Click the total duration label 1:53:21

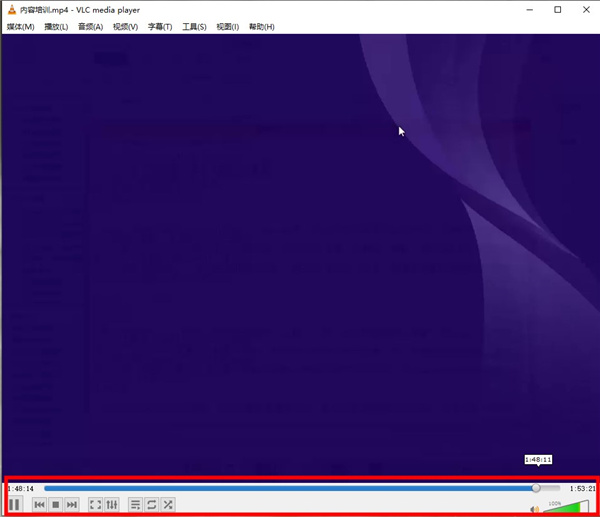[x=582, y=489]
